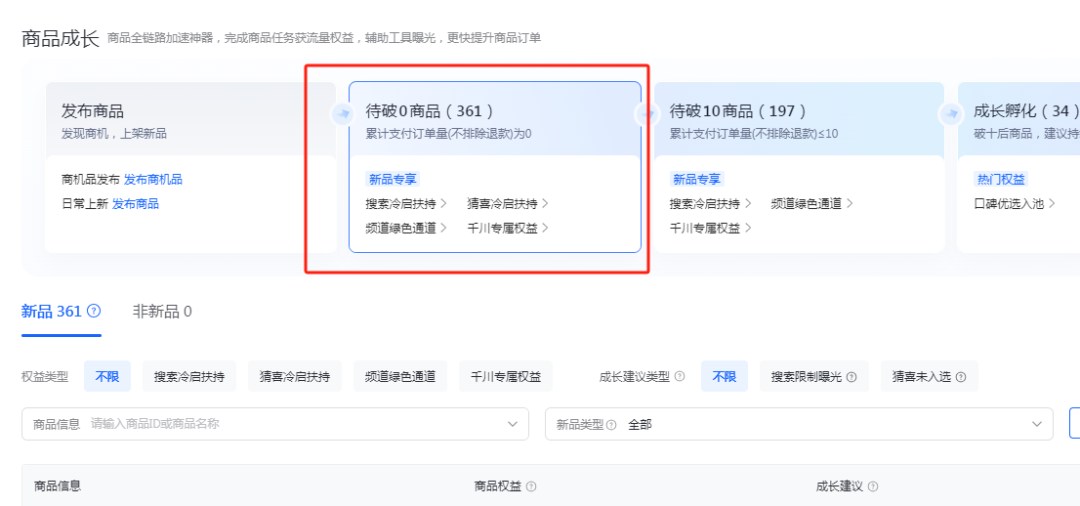Click the 商品ID或商品名称 search input
Viewport: 1080px width, 506px height.
coord(290,424)
